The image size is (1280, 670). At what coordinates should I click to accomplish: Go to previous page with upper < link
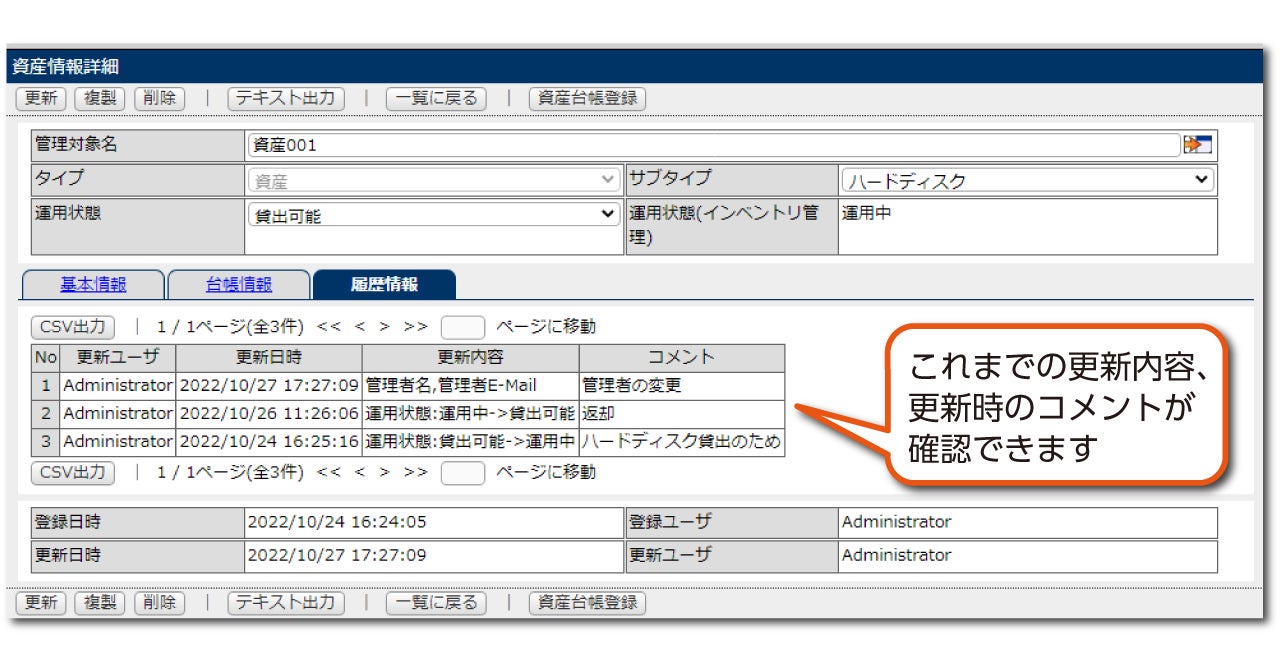(x=359, y=327)
